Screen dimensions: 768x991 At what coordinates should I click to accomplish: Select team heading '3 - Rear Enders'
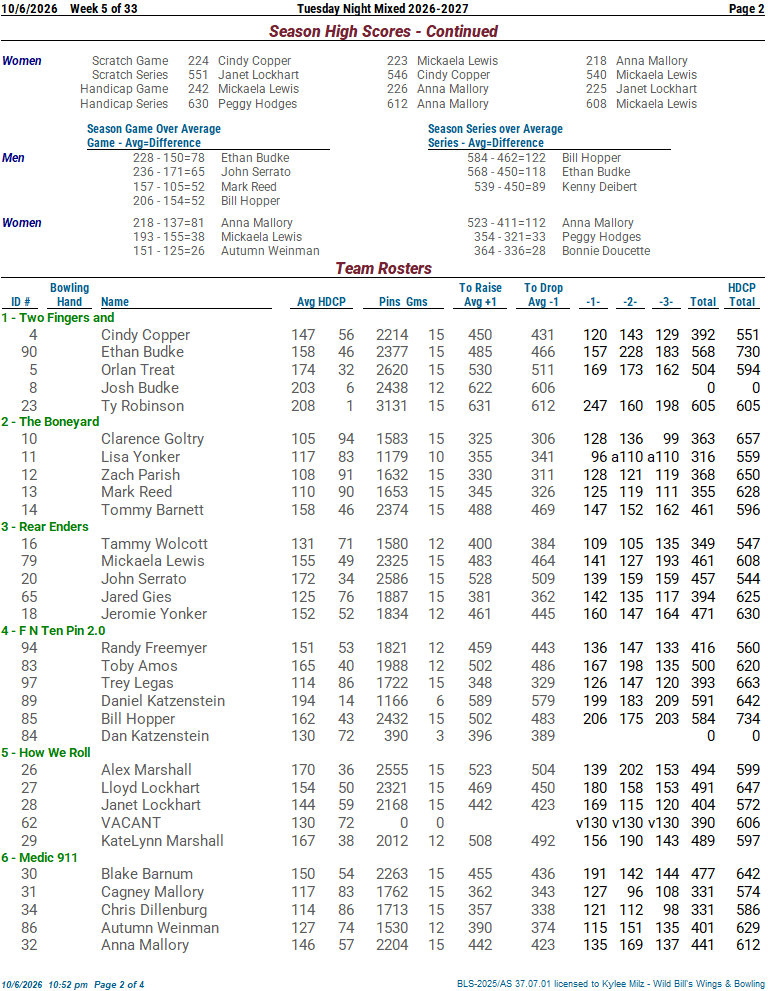45,526
